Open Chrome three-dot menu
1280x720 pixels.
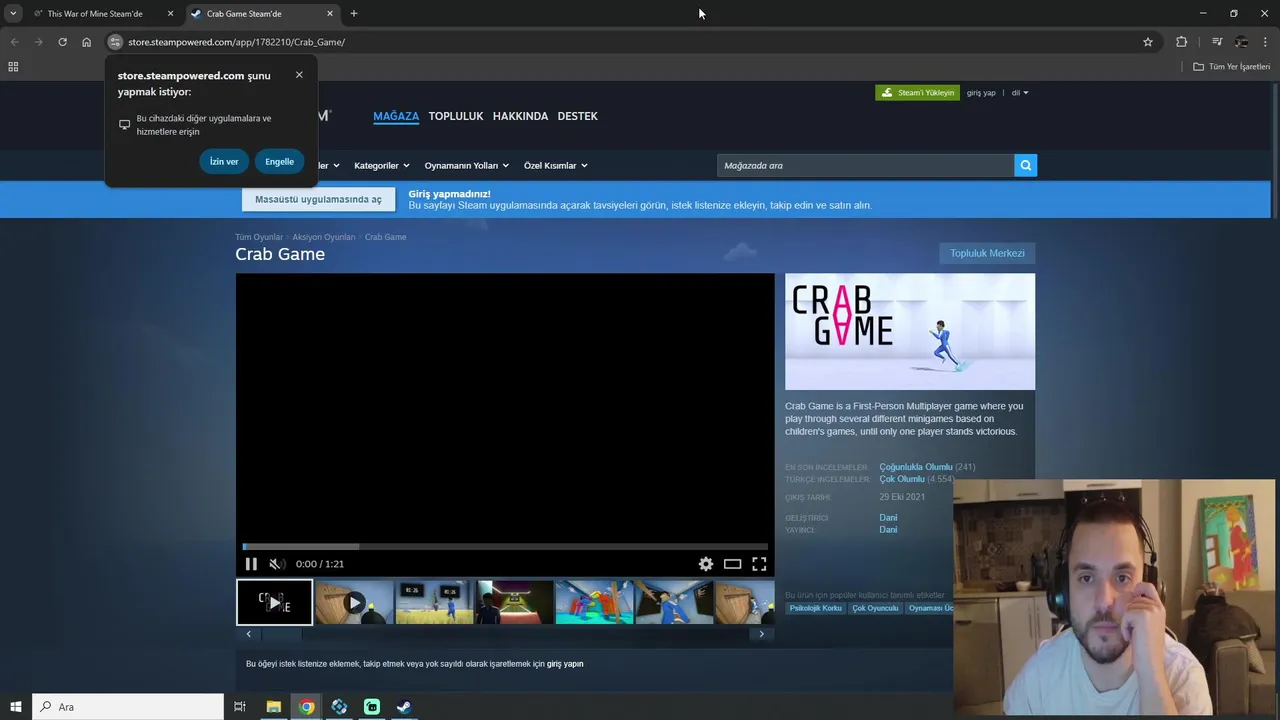tap(1266, 42)
